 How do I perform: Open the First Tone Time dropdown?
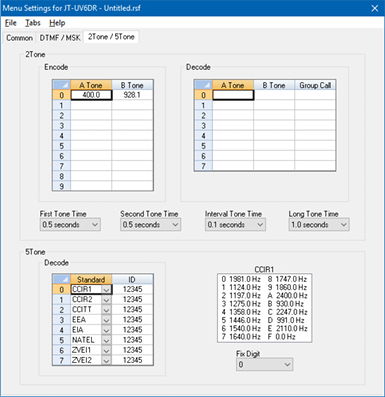70,225
